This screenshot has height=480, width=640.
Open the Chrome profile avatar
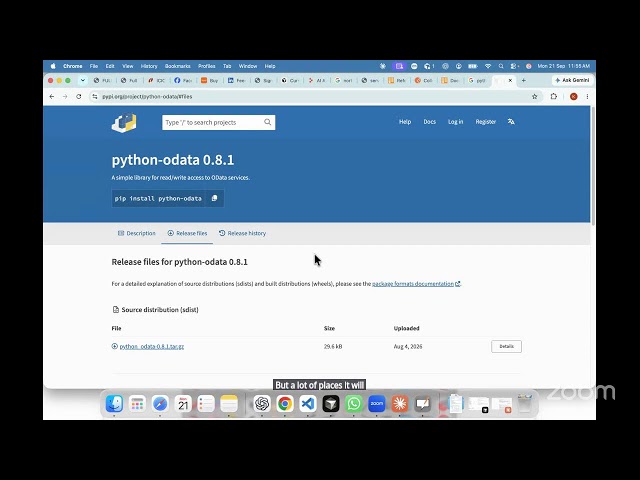pos(573,97)
